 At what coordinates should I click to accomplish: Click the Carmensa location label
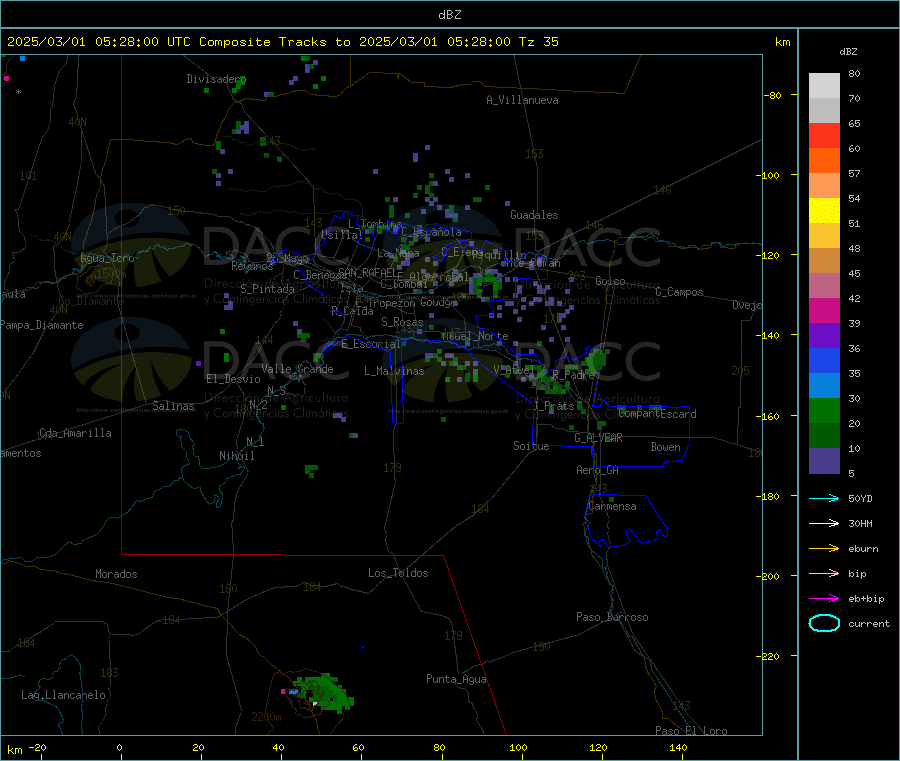(x=612, y=506)
